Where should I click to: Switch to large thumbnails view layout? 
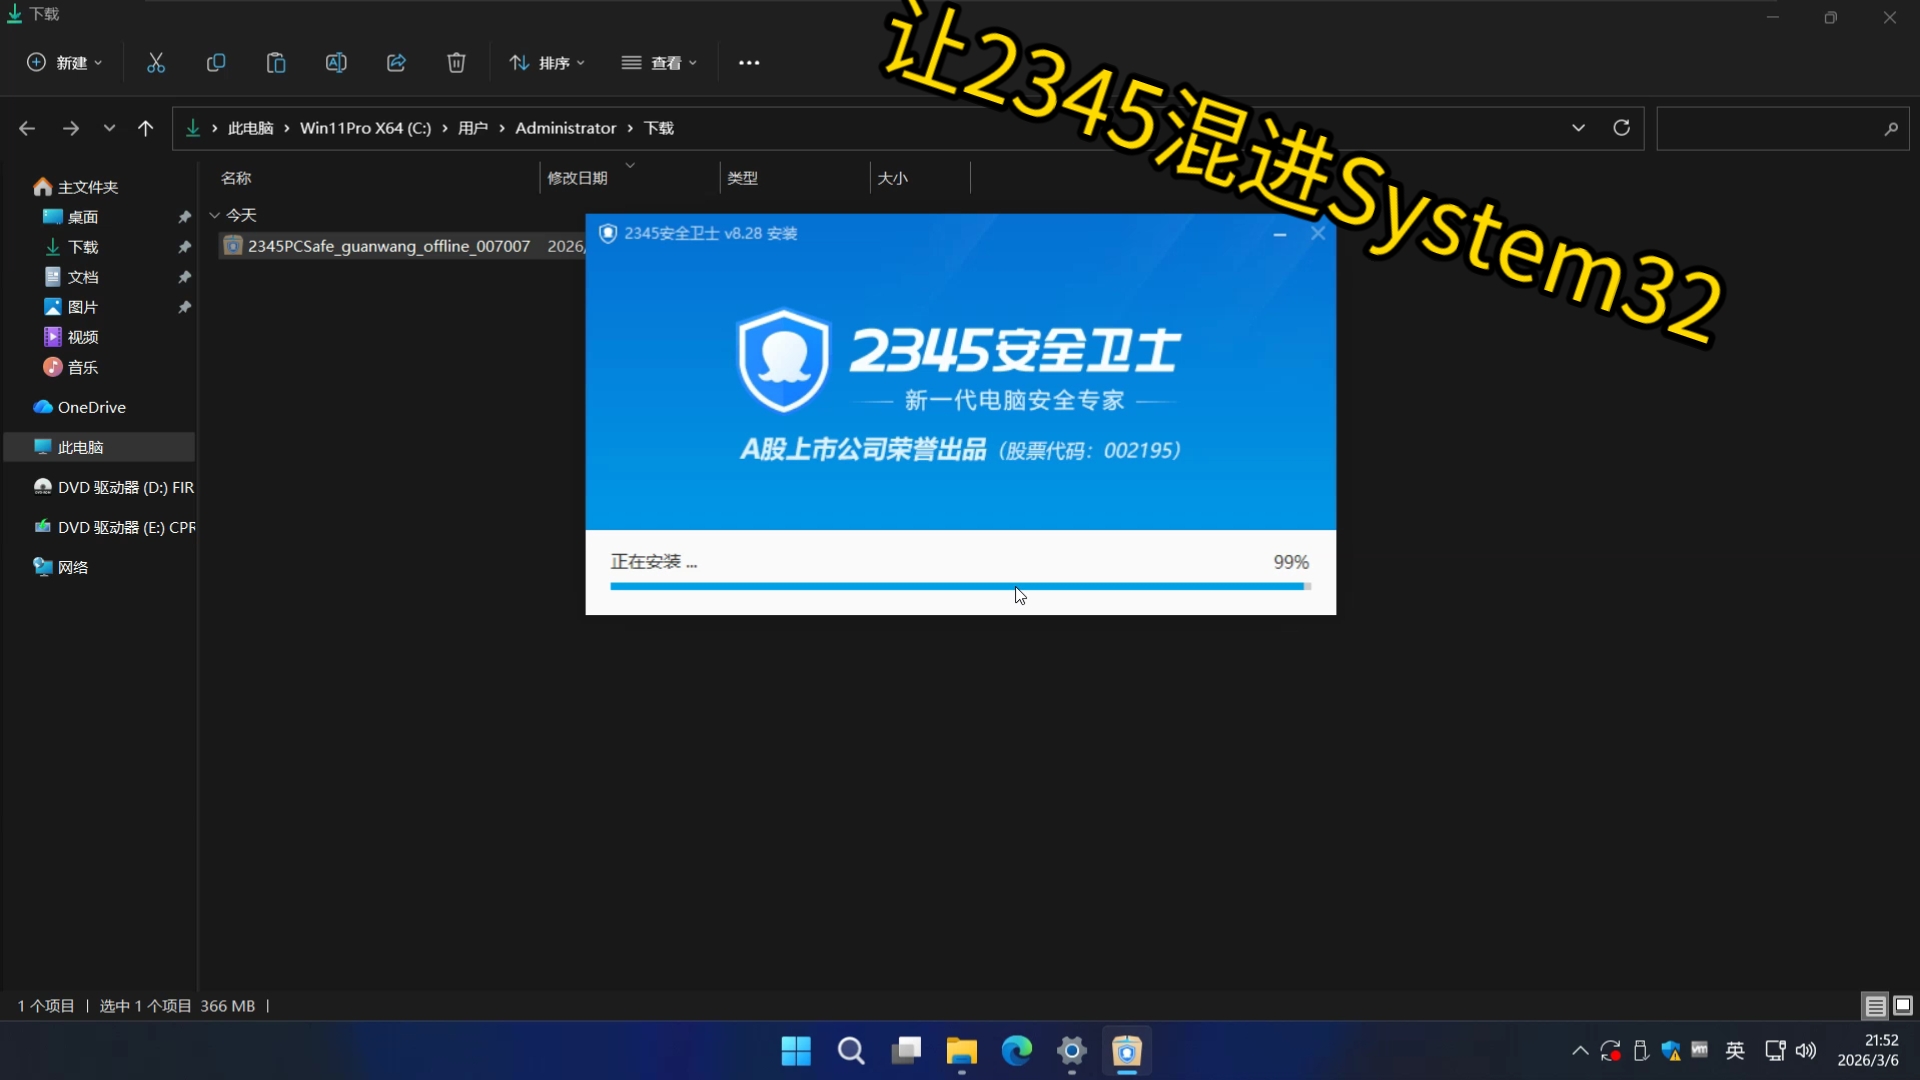click(1903, 1005)
